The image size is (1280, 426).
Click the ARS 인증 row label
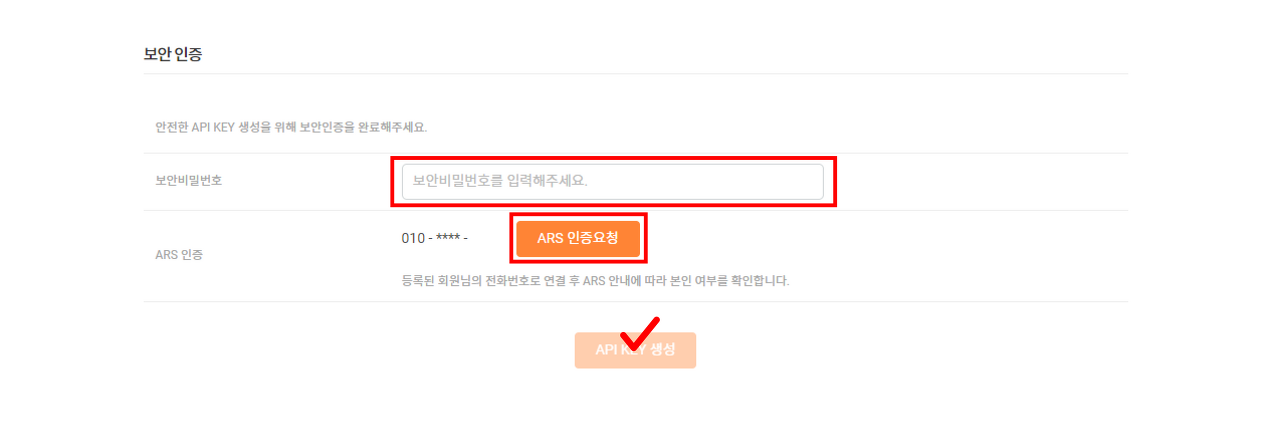point(179,255)
